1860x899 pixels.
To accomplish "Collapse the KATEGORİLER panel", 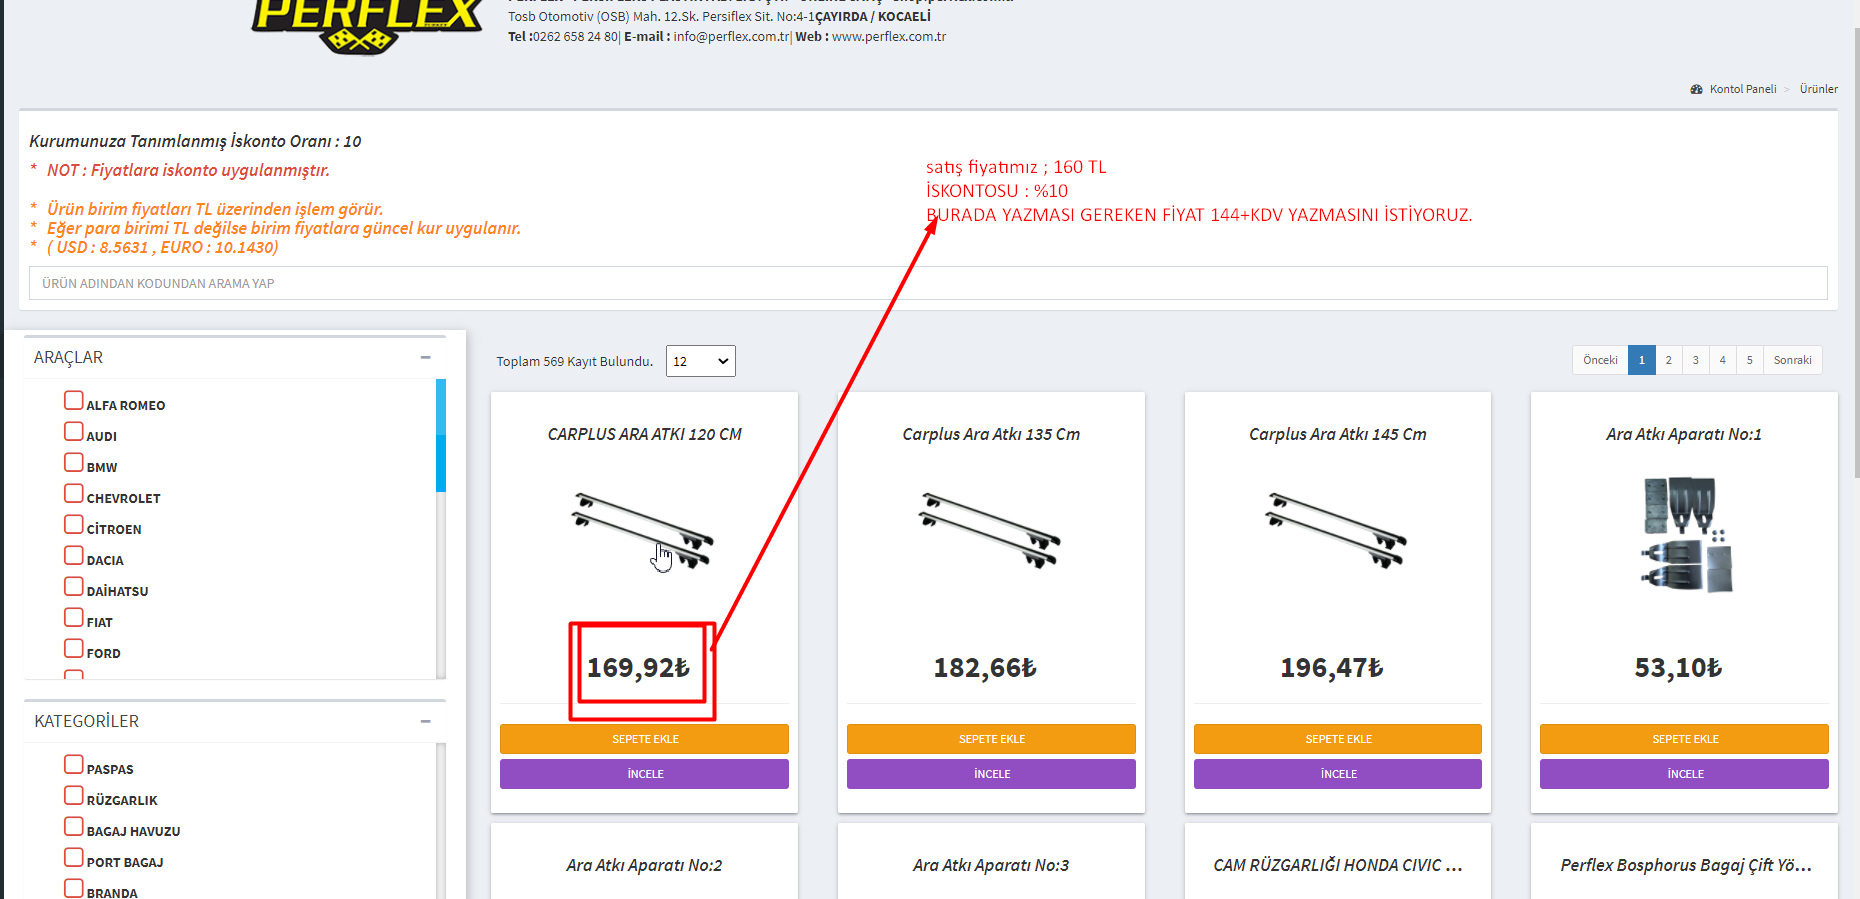I will pos(425,721).
